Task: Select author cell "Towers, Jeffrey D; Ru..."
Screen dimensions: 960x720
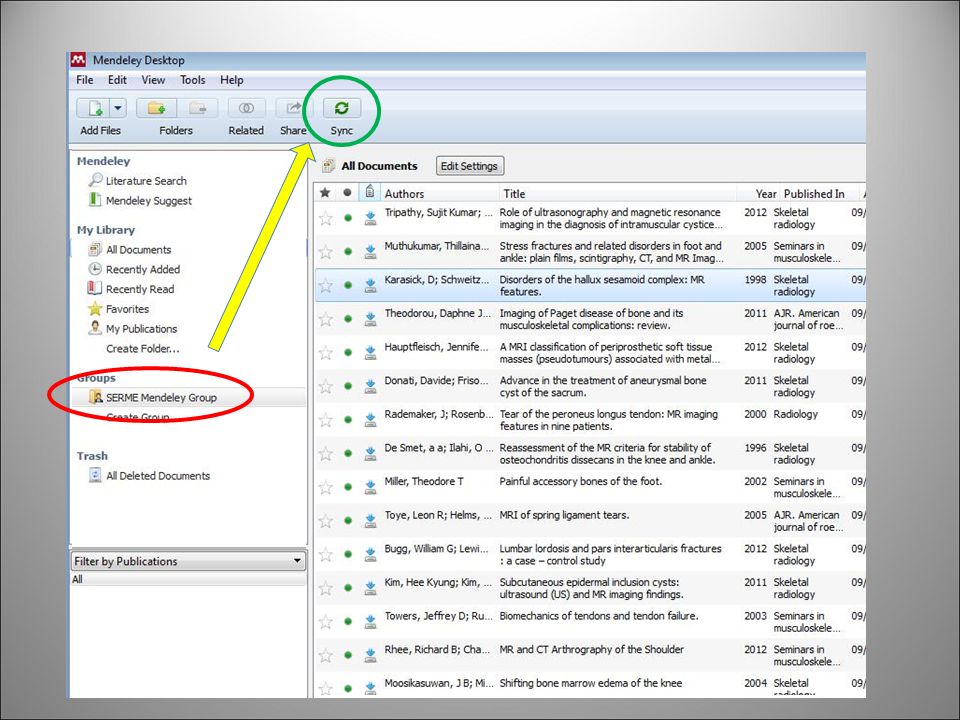Action: (438, 616)
